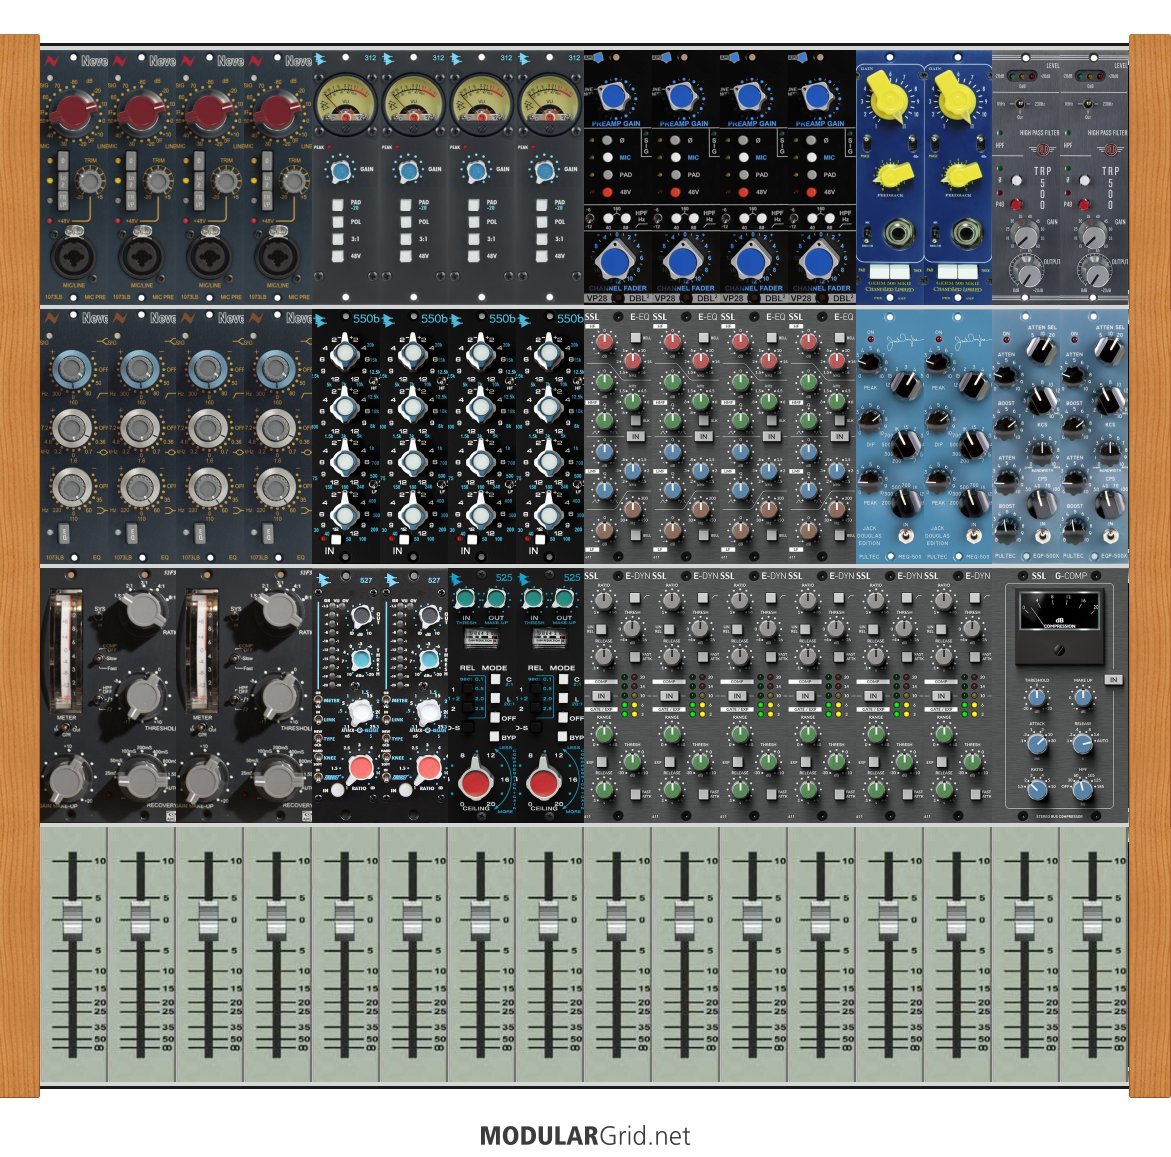Click blue high-shelf knob on first Neve EQ
Image resolution: width=1171 pixels, height=1157 pixels.
point(72,368)
